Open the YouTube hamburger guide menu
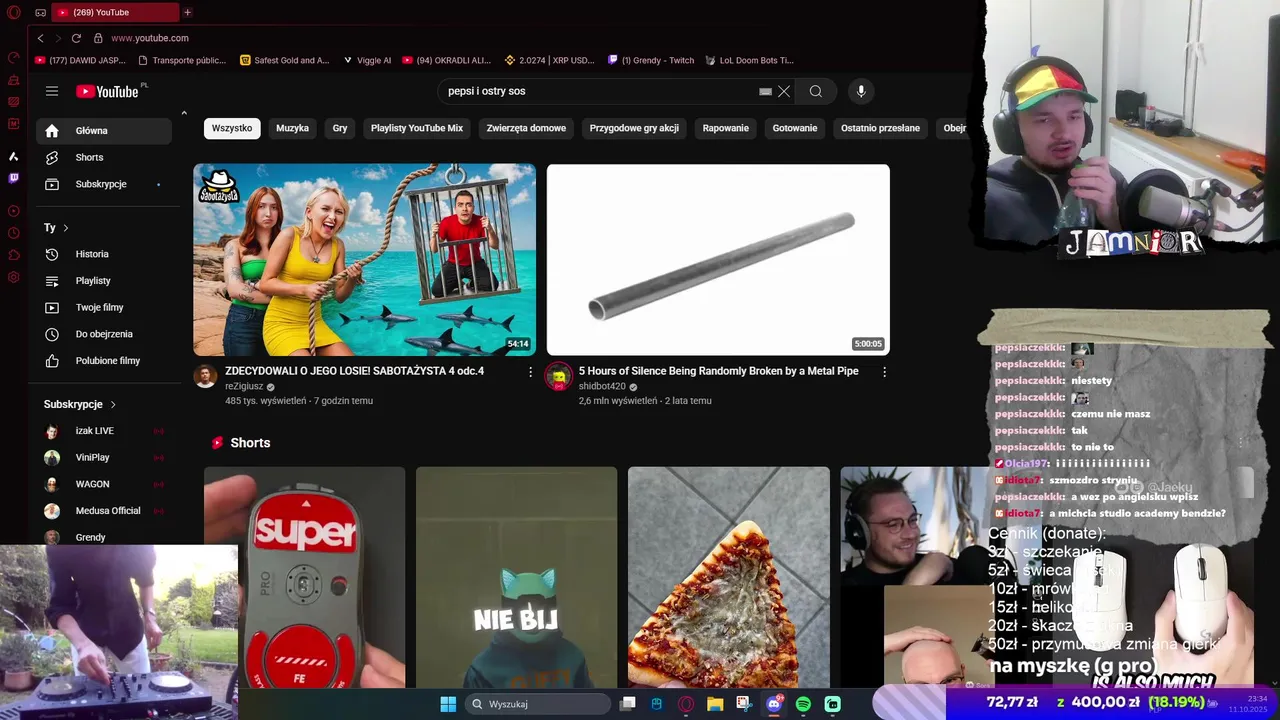The image size is (1280, 720). [x=52, y=91]
